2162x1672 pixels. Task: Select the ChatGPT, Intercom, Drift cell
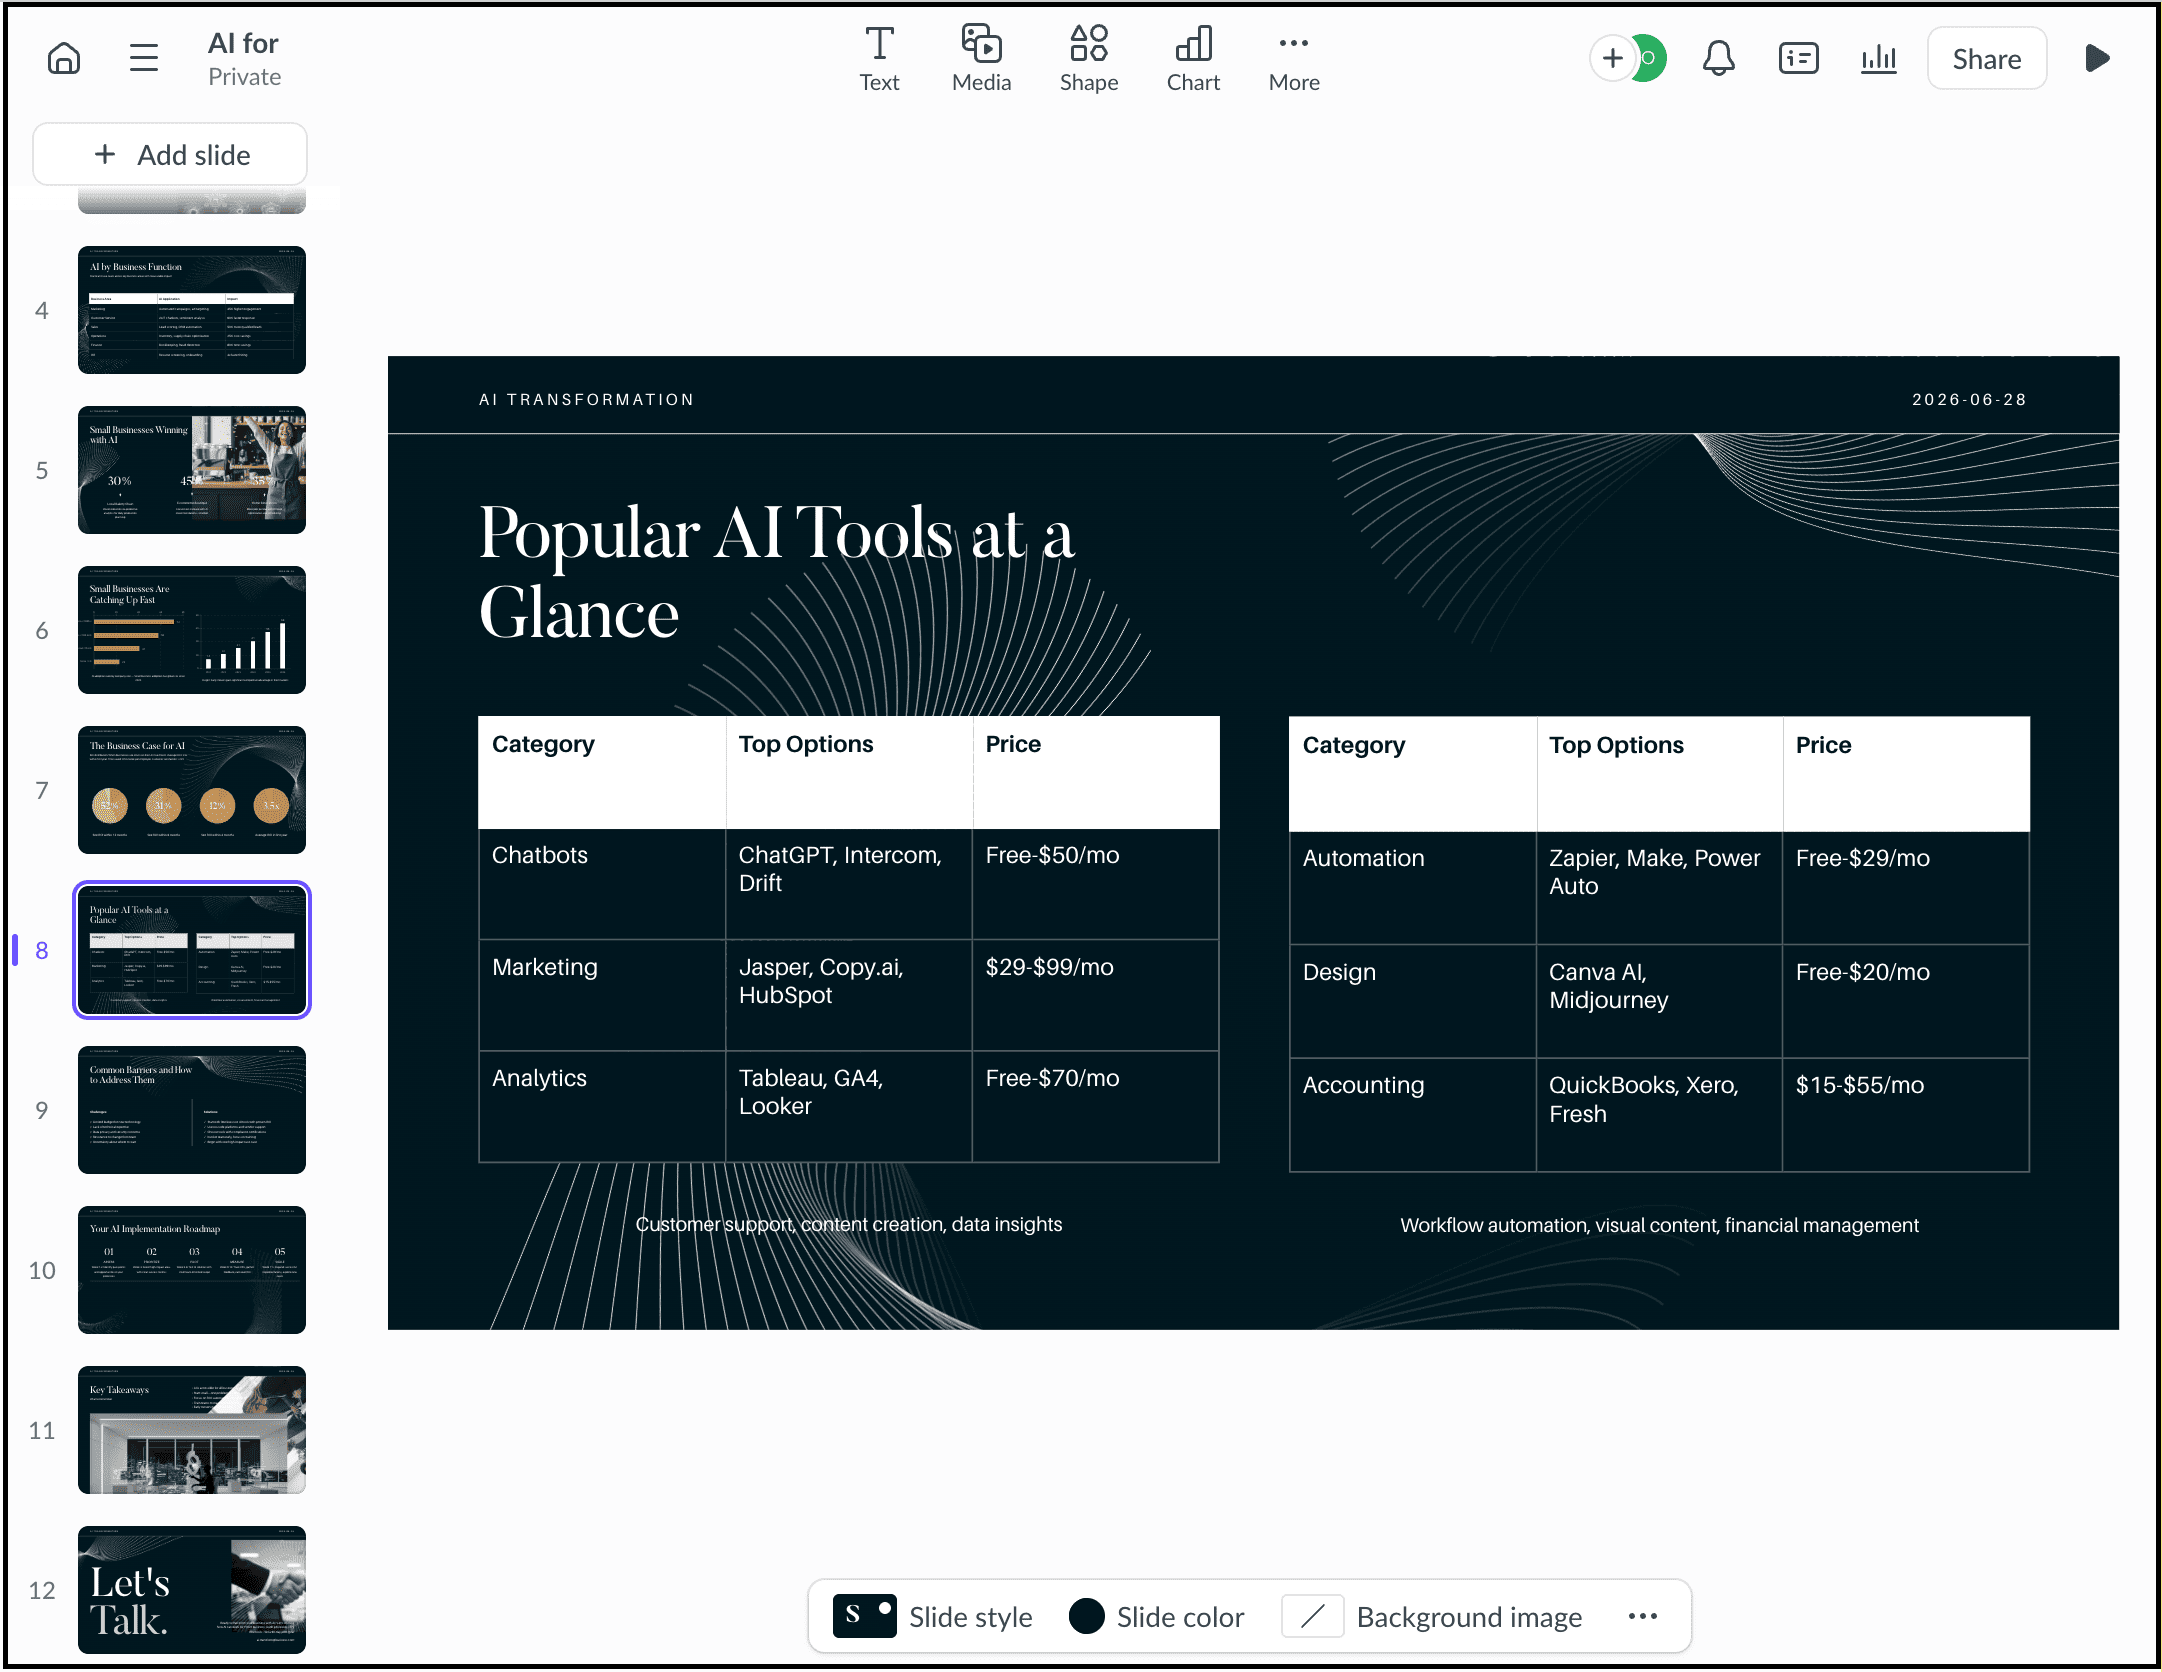[849, 884]
